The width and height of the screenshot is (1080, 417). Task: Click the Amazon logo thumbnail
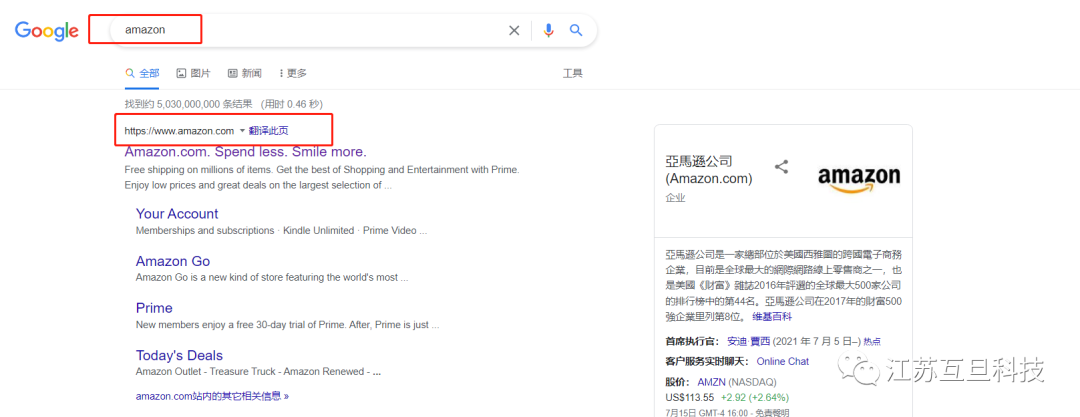pos(858,177)
